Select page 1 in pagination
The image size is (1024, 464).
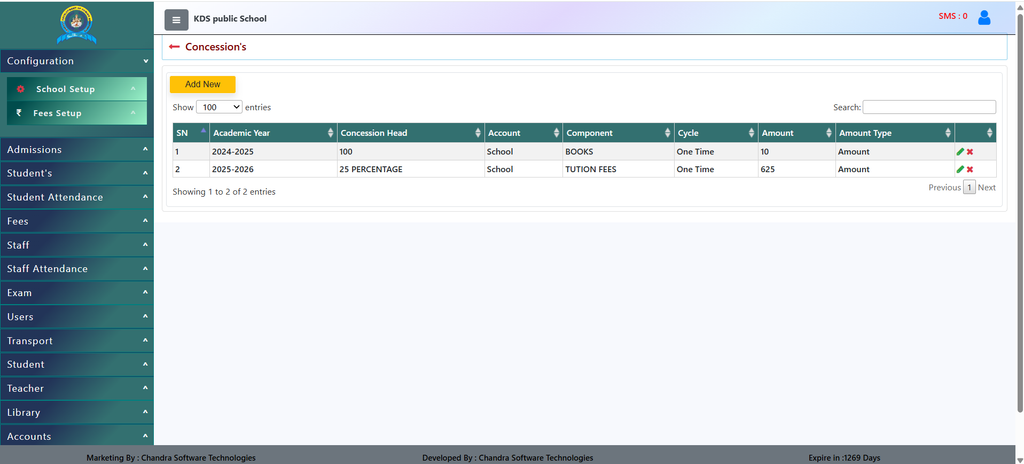969,188
